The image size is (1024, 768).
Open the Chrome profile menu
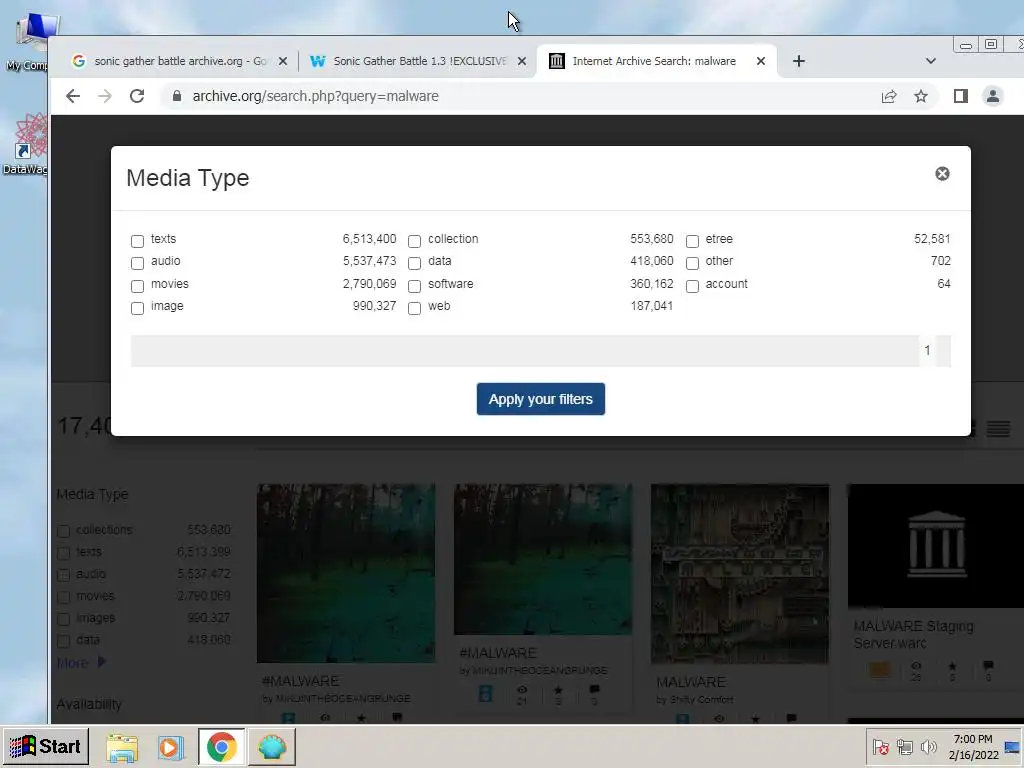click(993, 97)
